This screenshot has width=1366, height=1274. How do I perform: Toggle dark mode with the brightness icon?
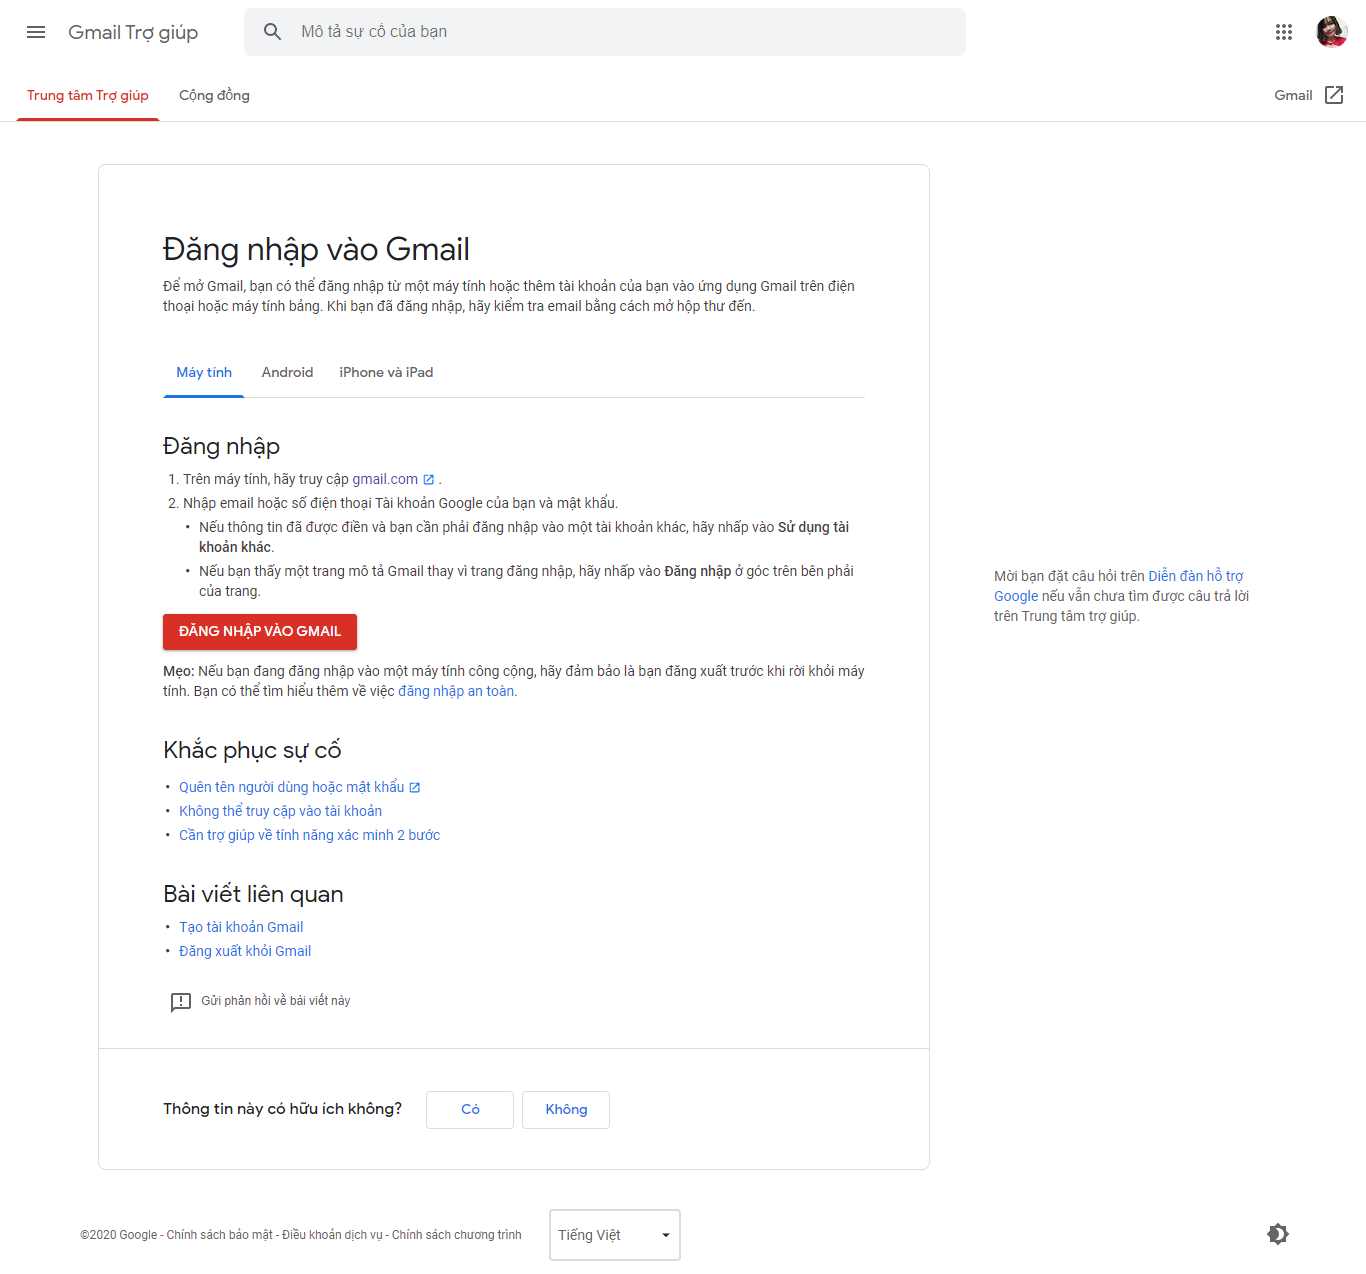[x=1277, y=1234]
